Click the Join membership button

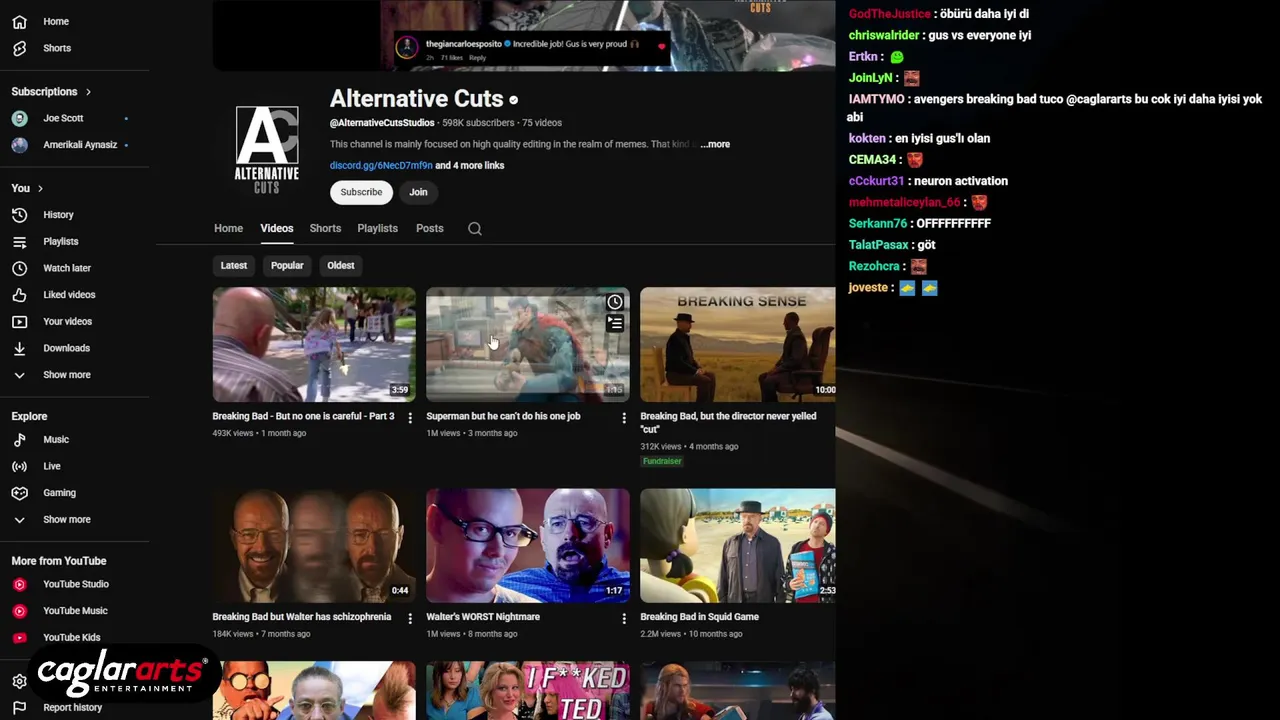coord(418,192)
